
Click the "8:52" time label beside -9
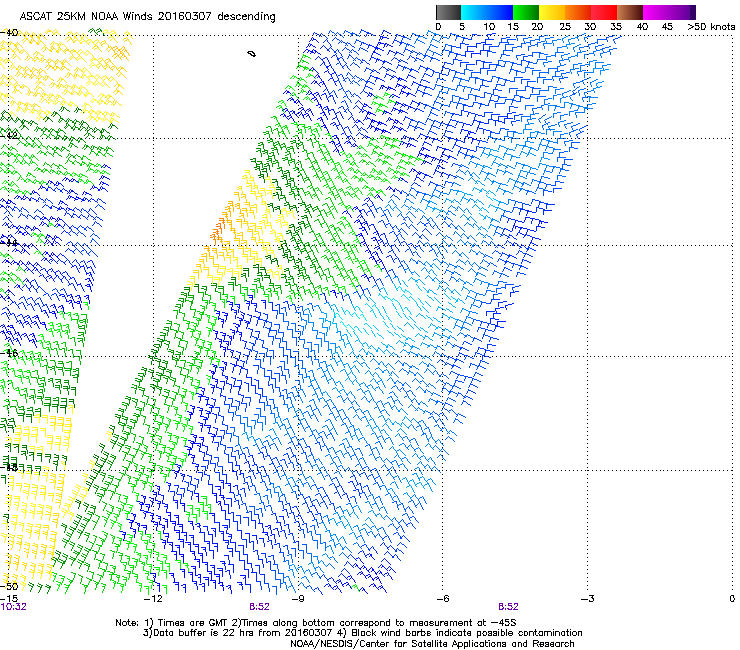(x=260, y=607)
